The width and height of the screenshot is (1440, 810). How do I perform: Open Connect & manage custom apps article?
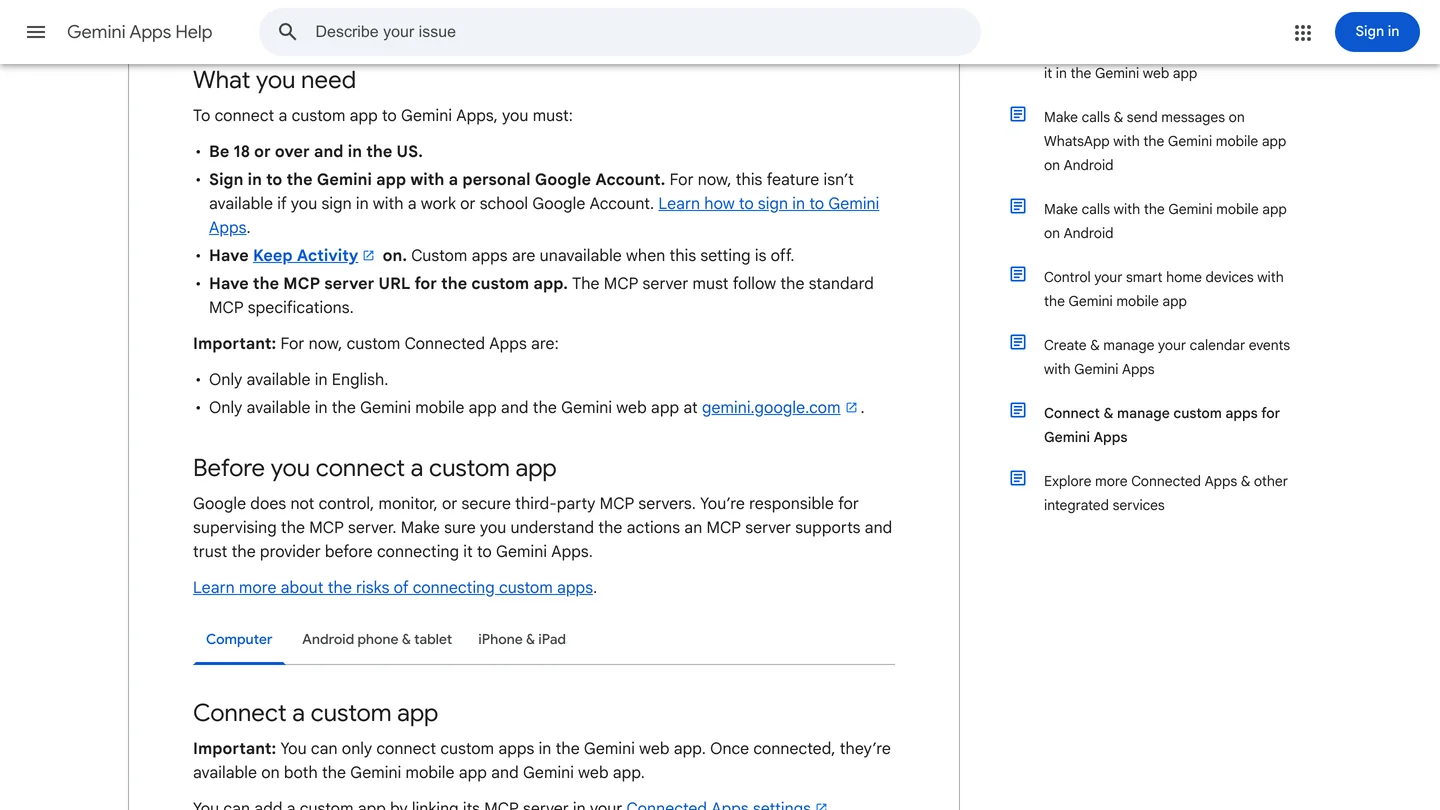1162,425
